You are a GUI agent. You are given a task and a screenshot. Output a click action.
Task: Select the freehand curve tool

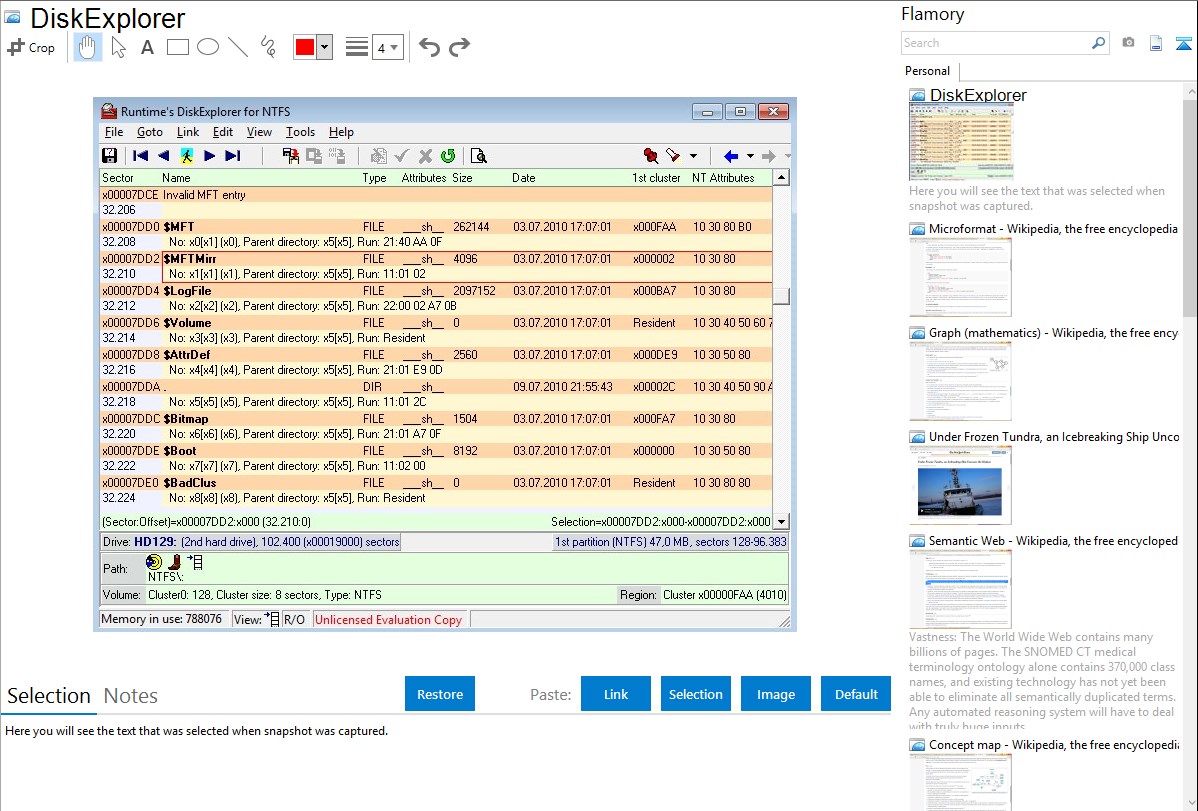click(x=268, y=47)
